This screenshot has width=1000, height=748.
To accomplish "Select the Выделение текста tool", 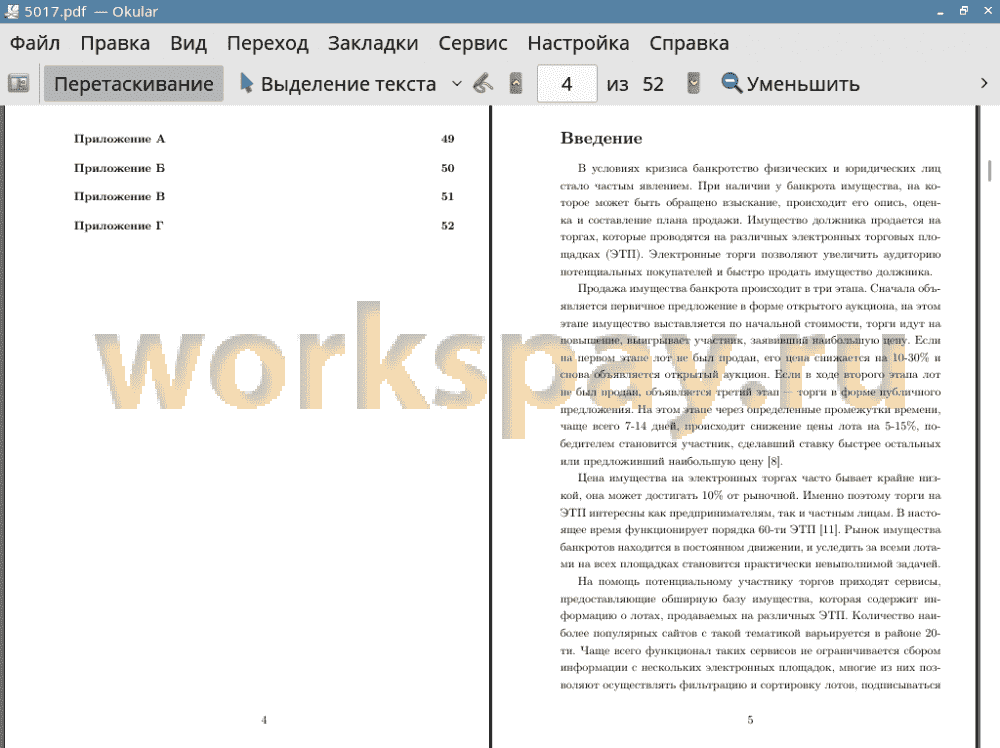I will pyautogui.click(x=338, y=84).
